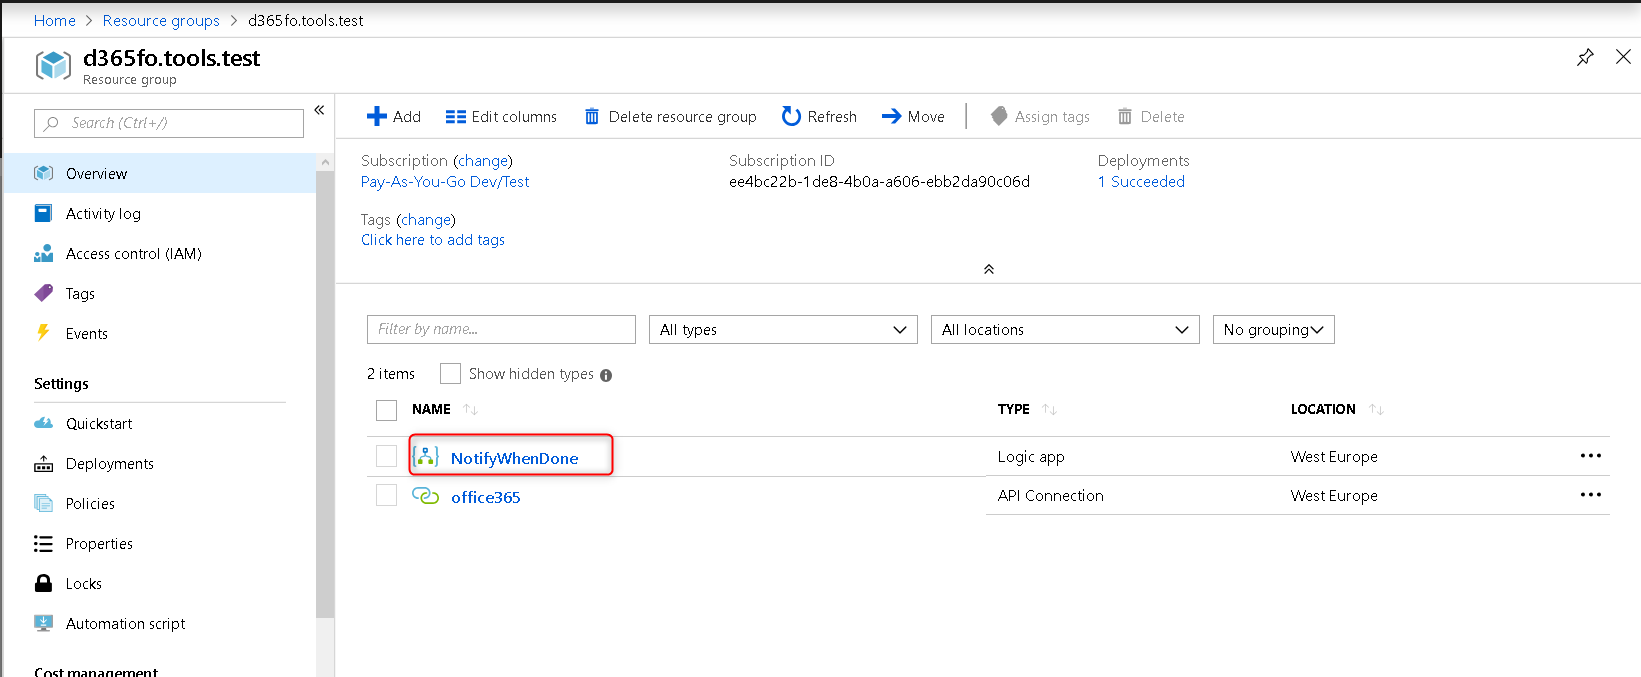Click the info icon beside Show hidden types
1641x677 pixels.
click(606, 375)
